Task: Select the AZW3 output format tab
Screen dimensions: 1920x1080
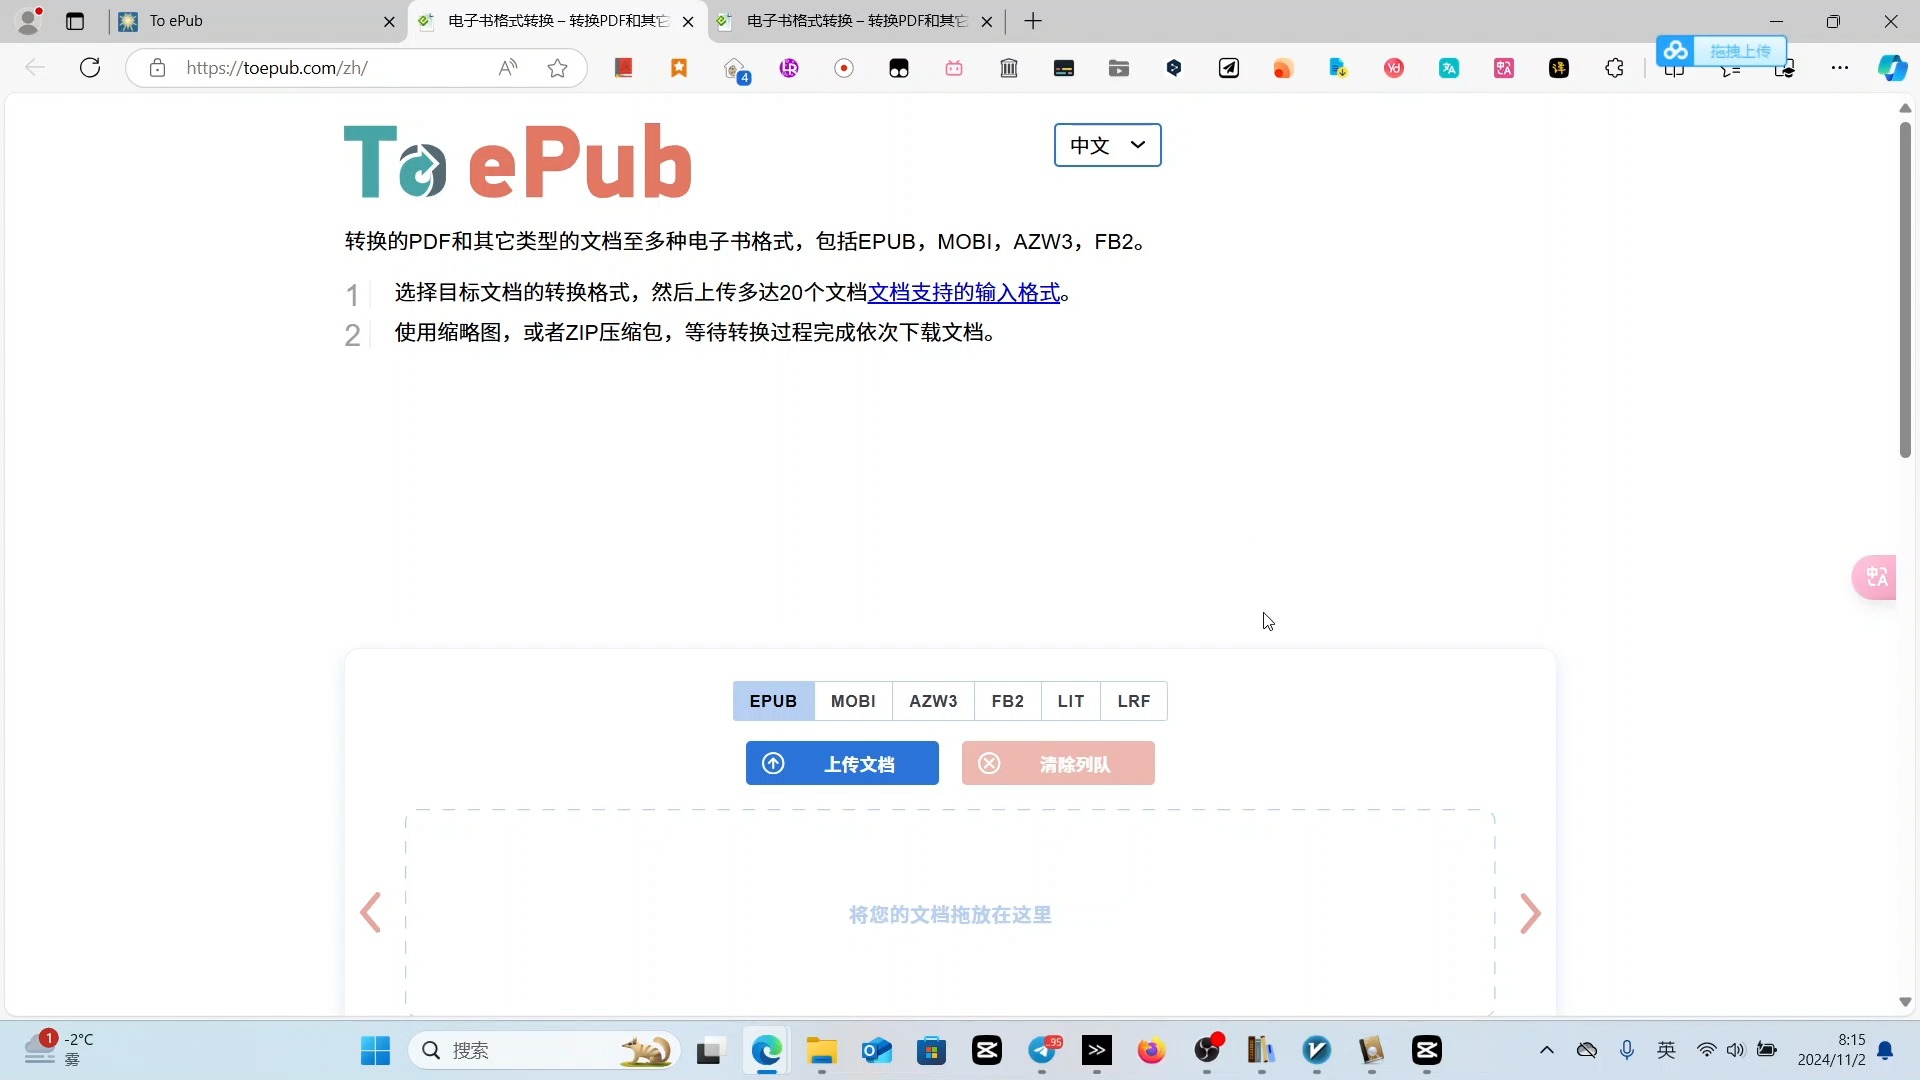Action: tap(933, 701)
